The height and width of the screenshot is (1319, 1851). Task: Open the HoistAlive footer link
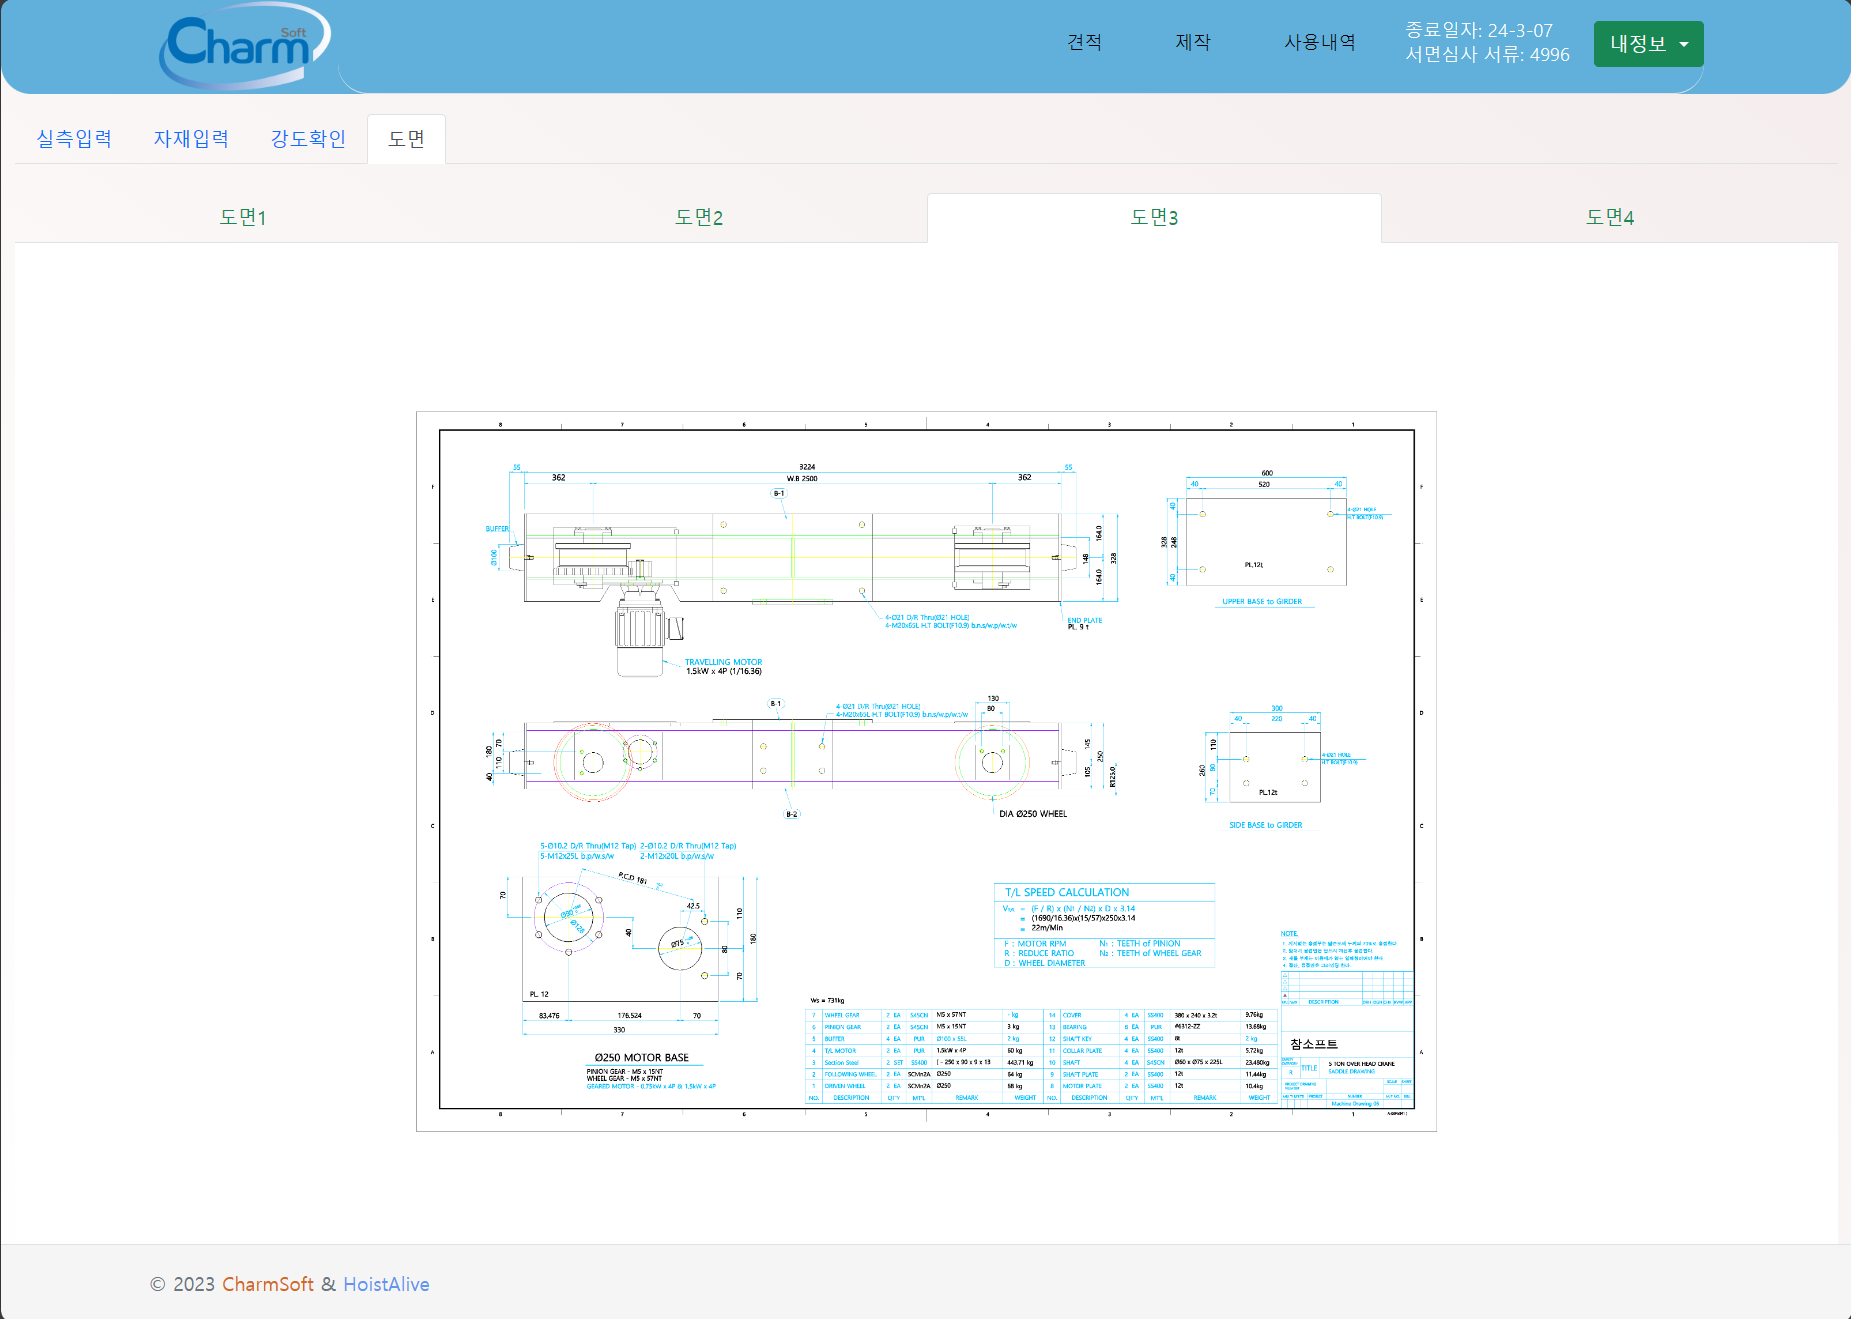click(386, 1284)
